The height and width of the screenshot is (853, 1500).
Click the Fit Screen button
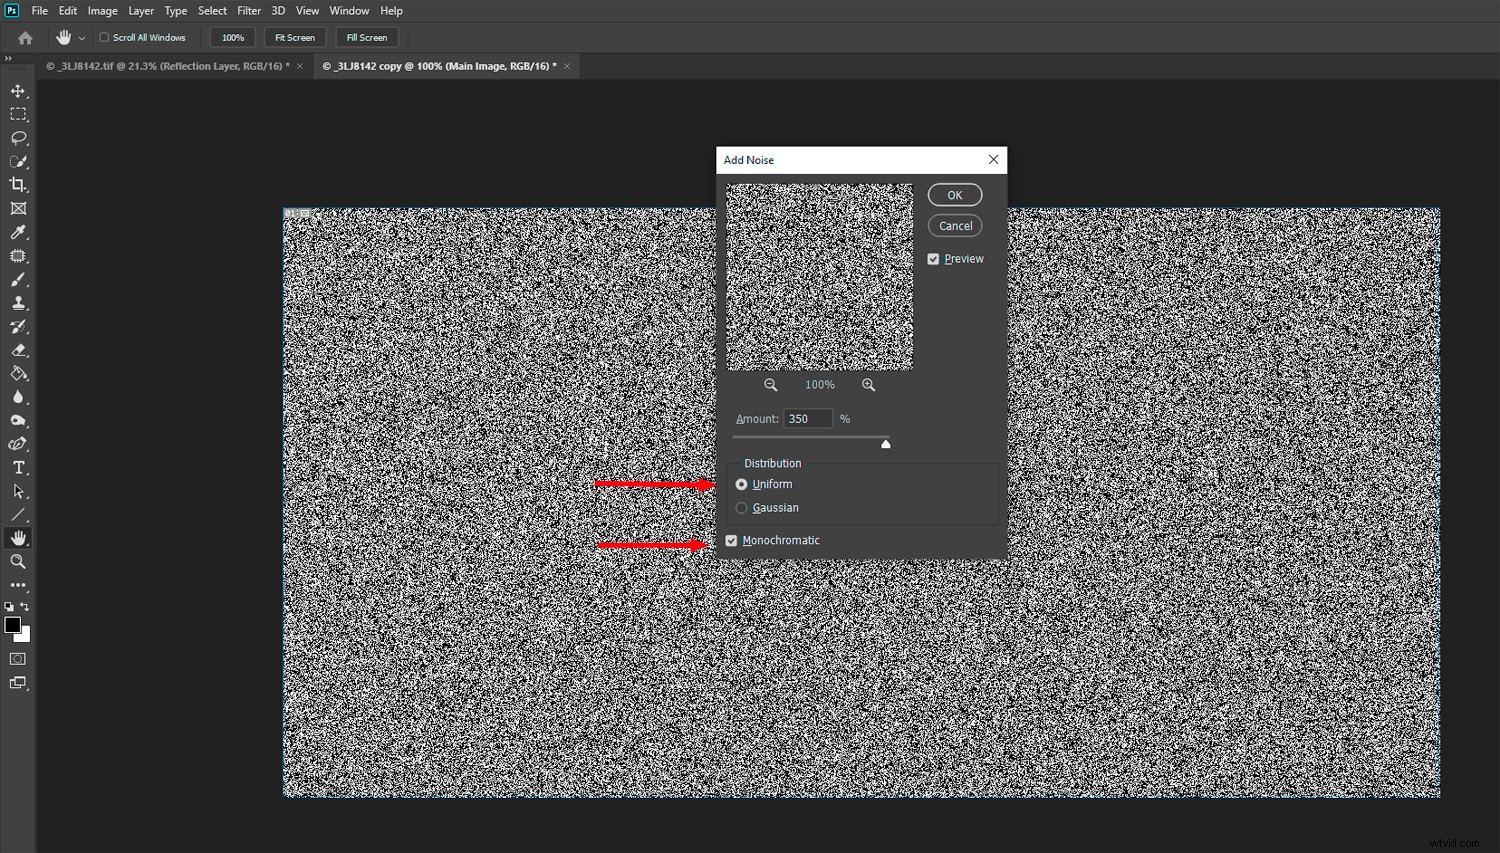(x=294, y=38)
